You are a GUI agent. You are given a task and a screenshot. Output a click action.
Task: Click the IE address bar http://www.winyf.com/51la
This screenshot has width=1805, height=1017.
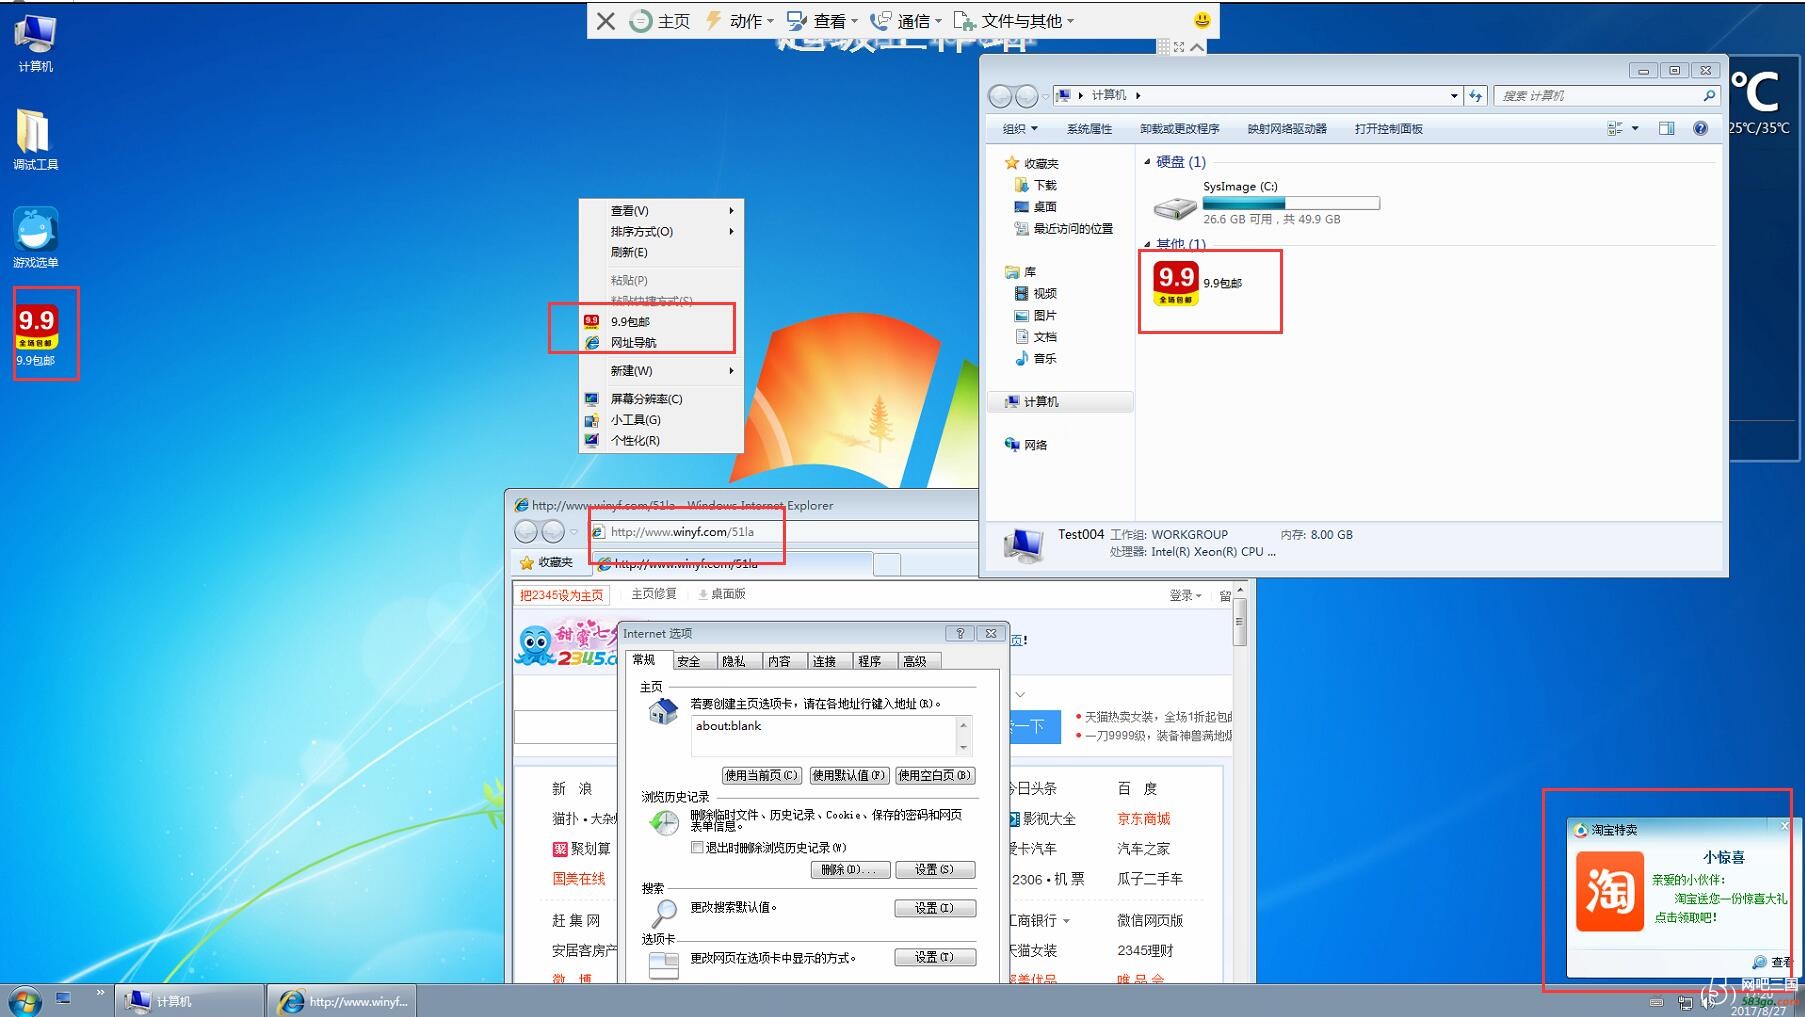tap(783, 532)
